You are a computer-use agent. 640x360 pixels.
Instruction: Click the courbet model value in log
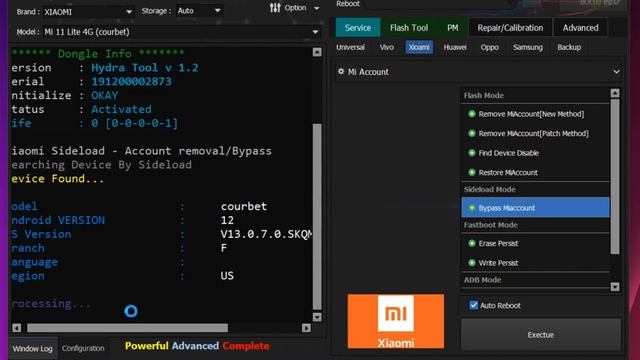pos(244,207)
